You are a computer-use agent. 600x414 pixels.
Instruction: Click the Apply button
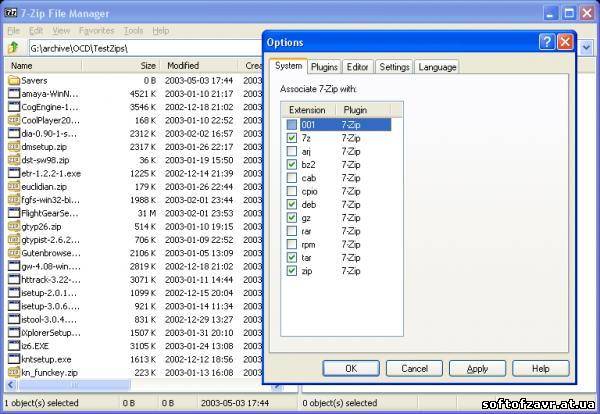pyautogui.click(x=478, y=368)
